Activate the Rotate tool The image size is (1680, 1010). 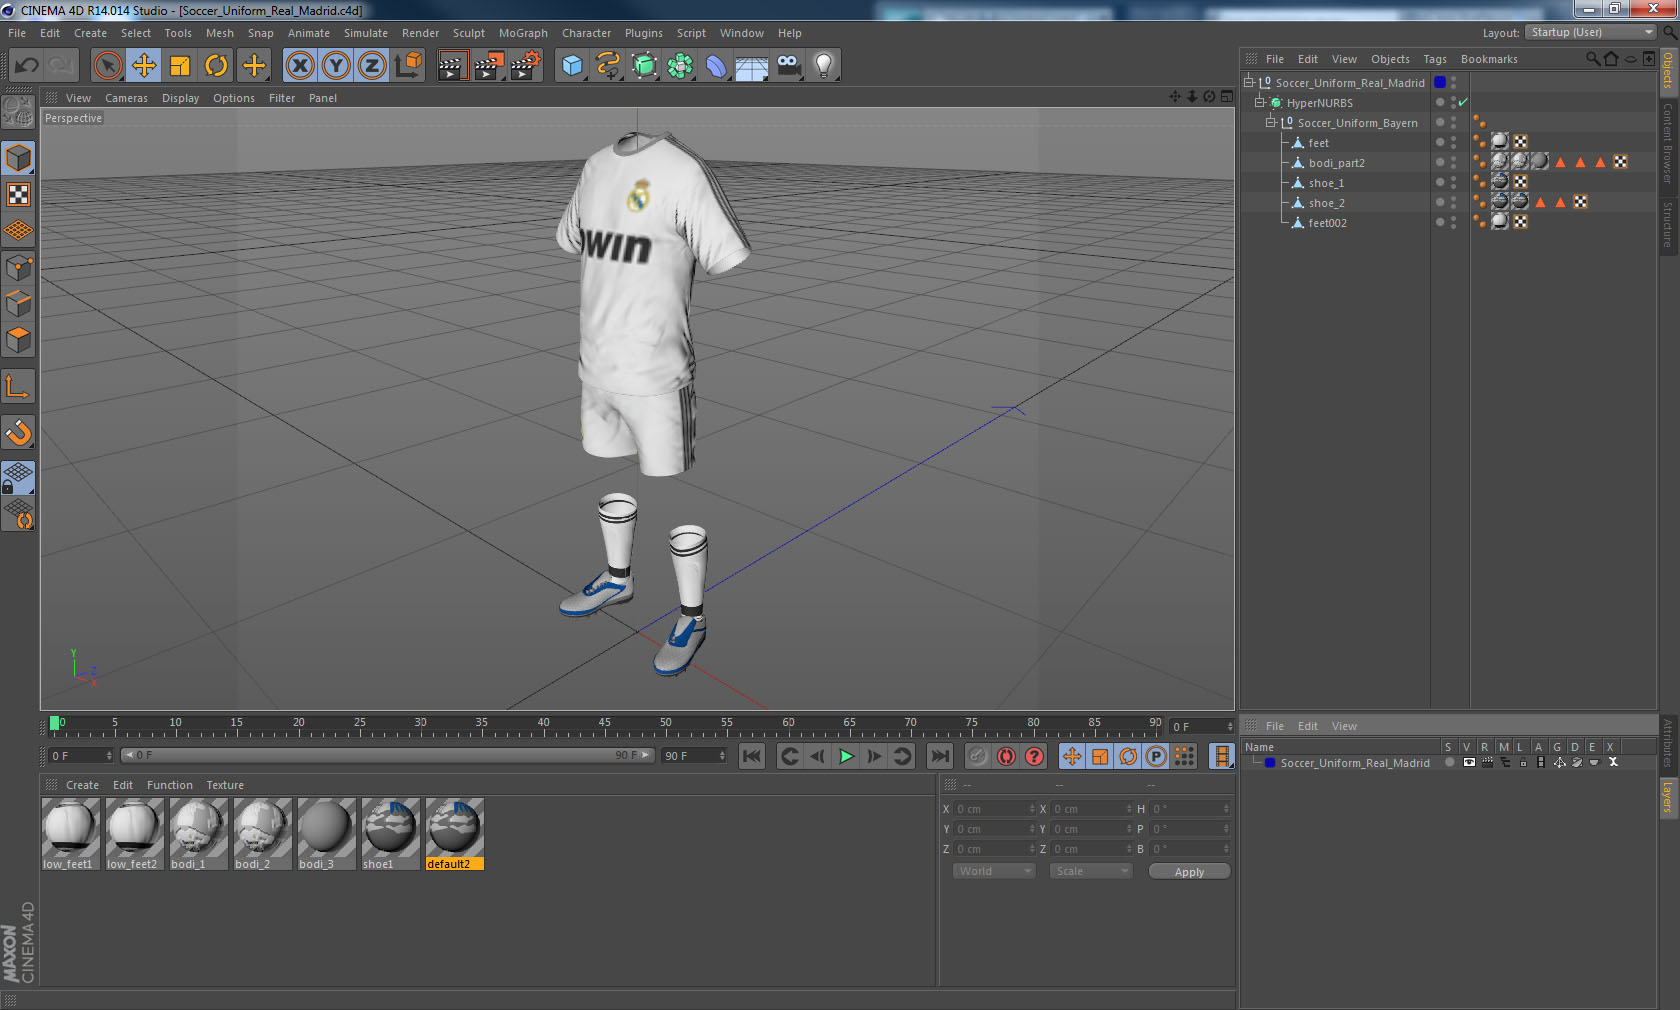tap(216, 66)
